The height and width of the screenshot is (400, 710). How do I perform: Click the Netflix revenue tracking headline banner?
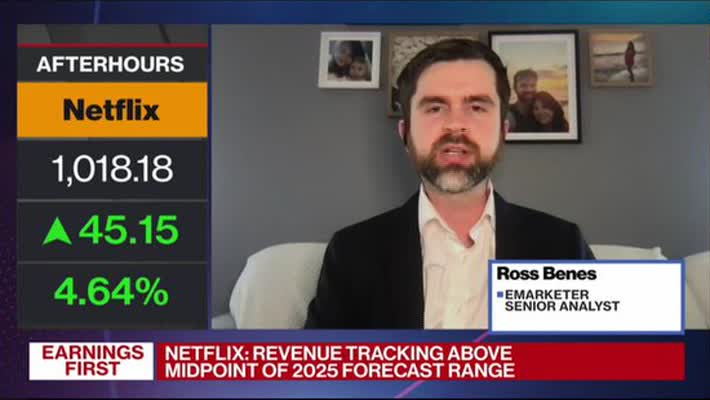click(x=421, y=361)
